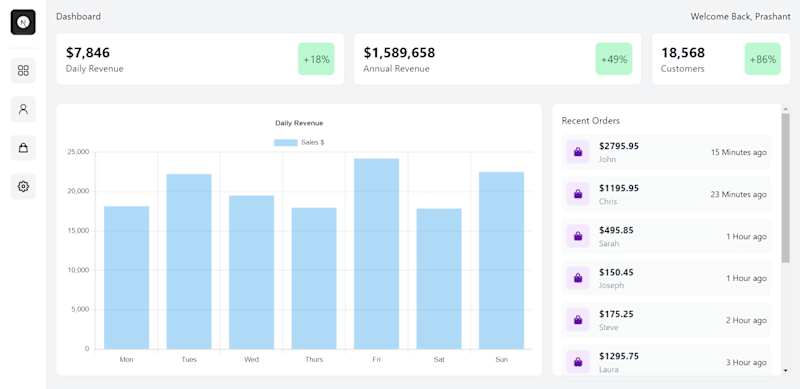This screenshot has height=389, width=800.
Task: Click the Annual Revenue label
Action: pyautogui.click(x=396, y=68)
